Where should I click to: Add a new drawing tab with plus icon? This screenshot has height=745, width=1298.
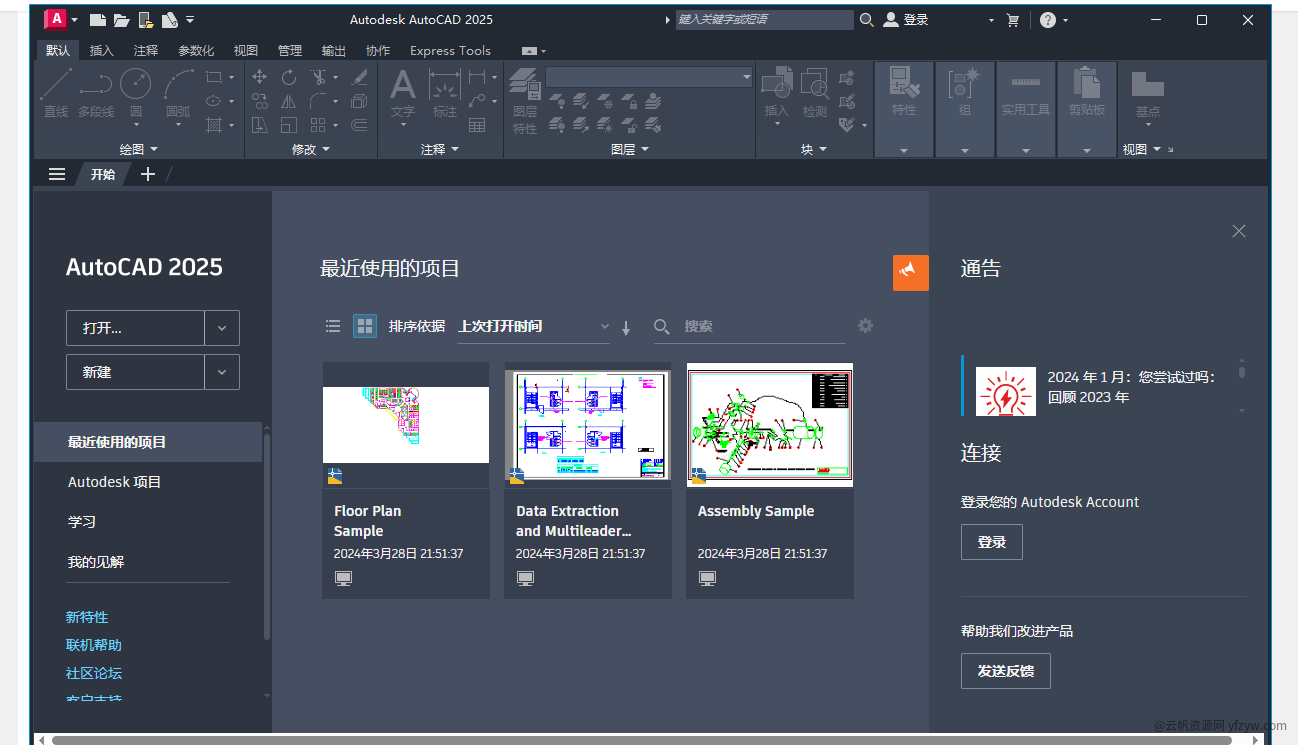(148, 174)
